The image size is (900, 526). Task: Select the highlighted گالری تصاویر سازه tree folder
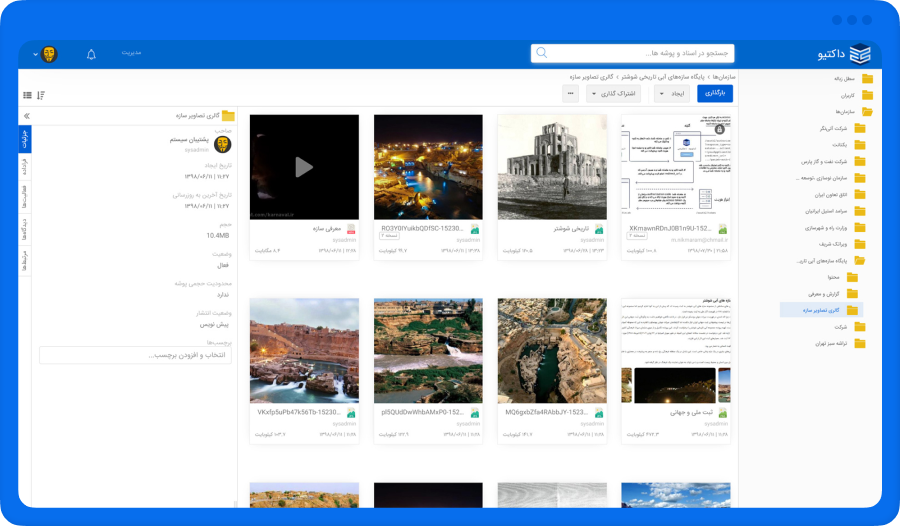pyautogui.click(x=821, y=310)
